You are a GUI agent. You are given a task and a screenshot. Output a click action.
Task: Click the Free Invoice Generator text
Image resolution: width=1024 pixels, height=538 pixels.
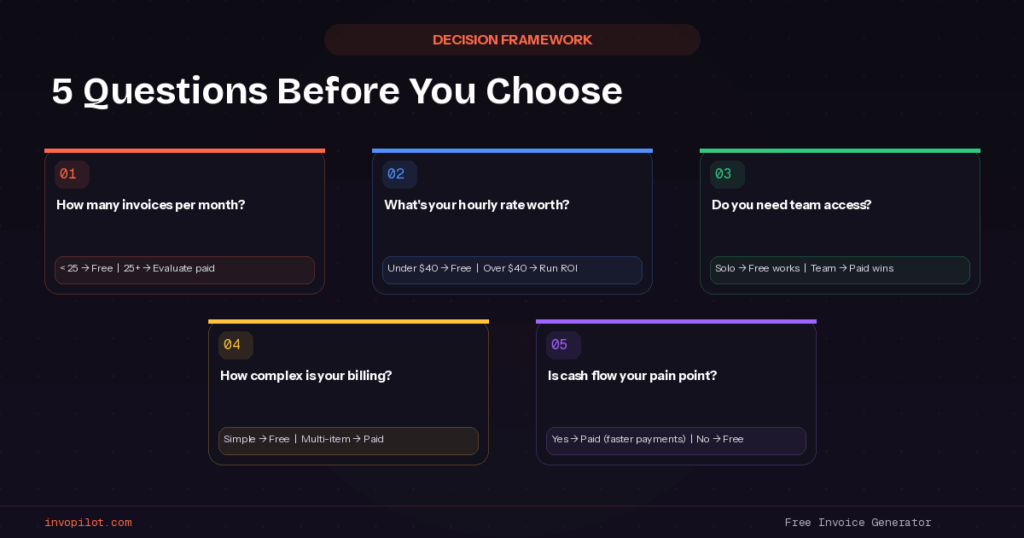point(857,522)
